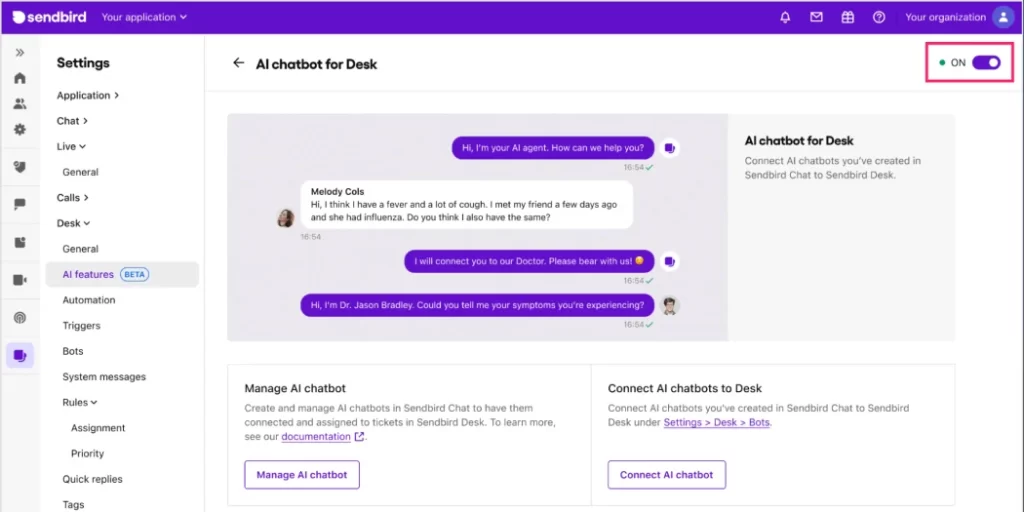Click the Connect AI chatbot button
This screenshot has width=1024, height=512.
click(x=667, y=475)
